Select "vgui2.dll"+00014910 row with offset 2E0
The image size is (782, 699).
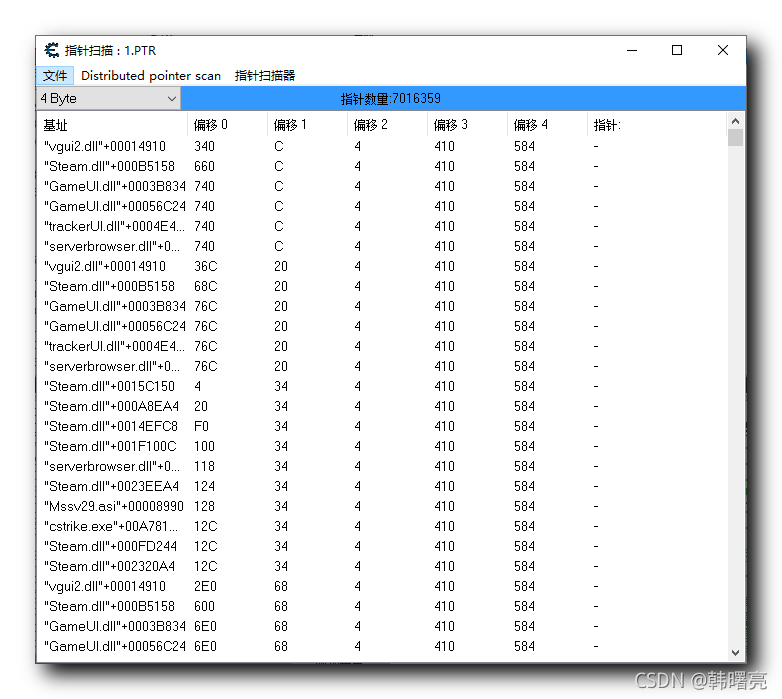point(382,586)
